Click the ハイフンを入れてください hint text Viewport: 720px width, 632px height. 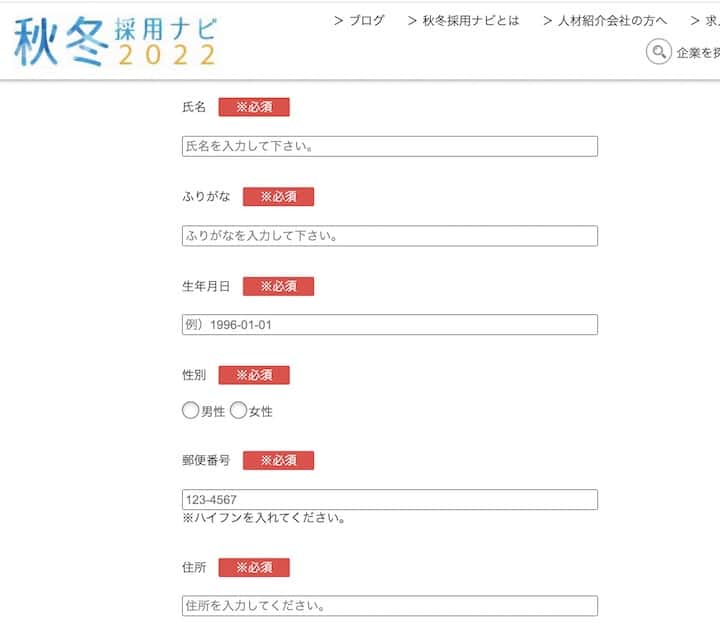[x=264, y=519]
